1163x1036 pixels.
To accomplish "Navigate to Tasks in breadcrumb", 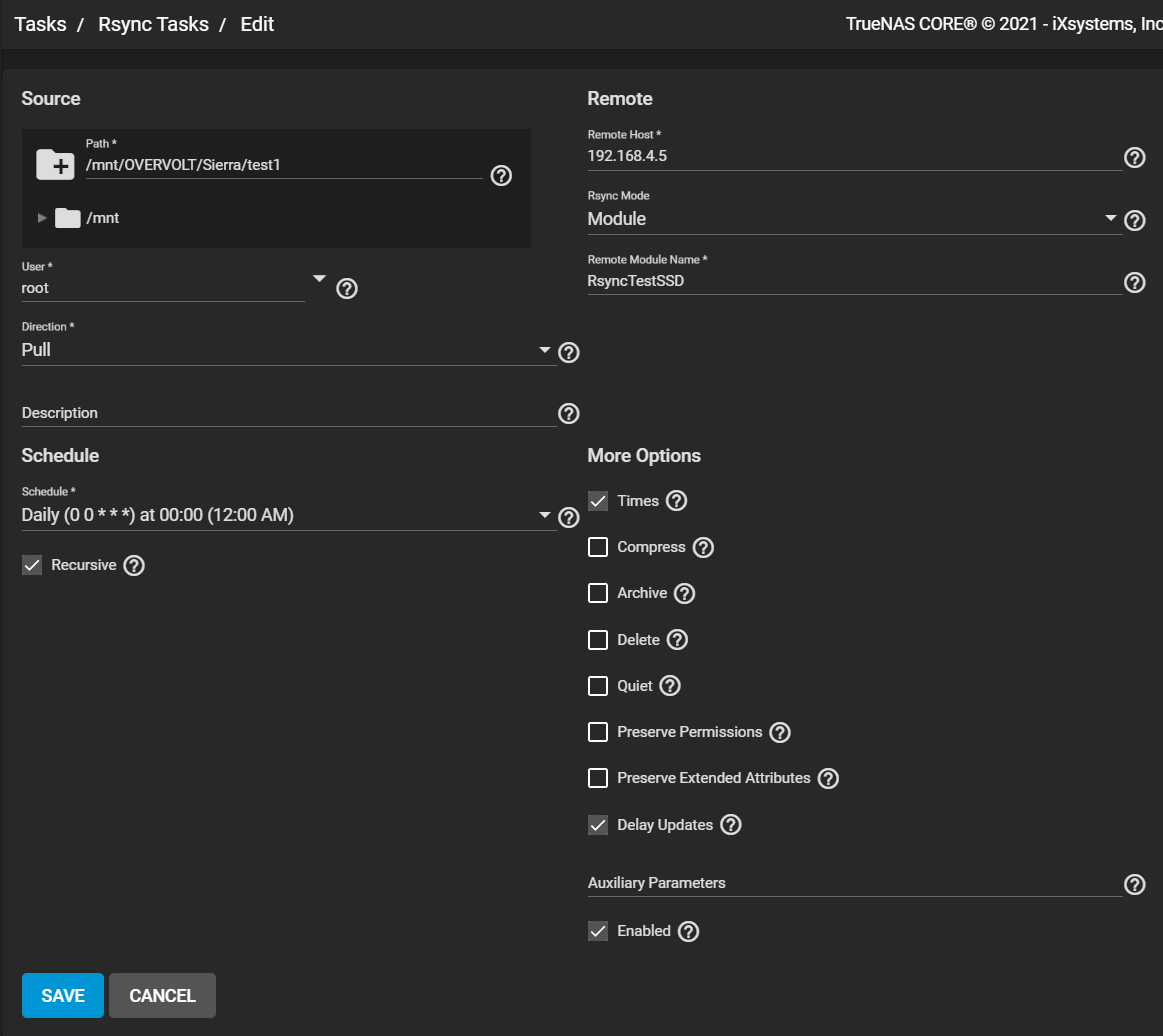I will tap(40, 24).
